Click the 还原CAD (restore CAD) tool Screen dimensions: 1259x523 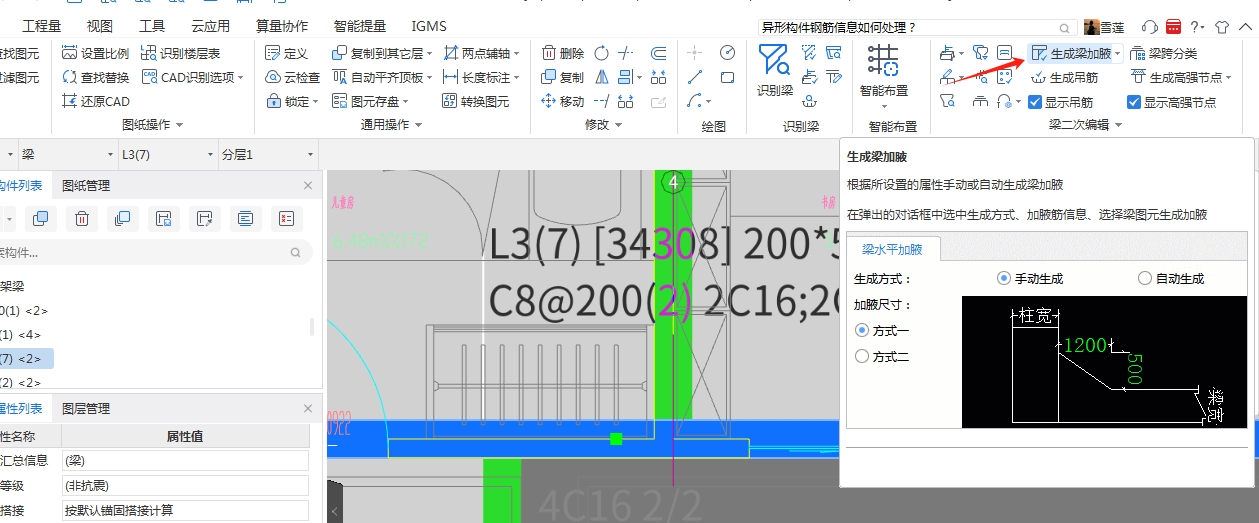pos(96,101)
